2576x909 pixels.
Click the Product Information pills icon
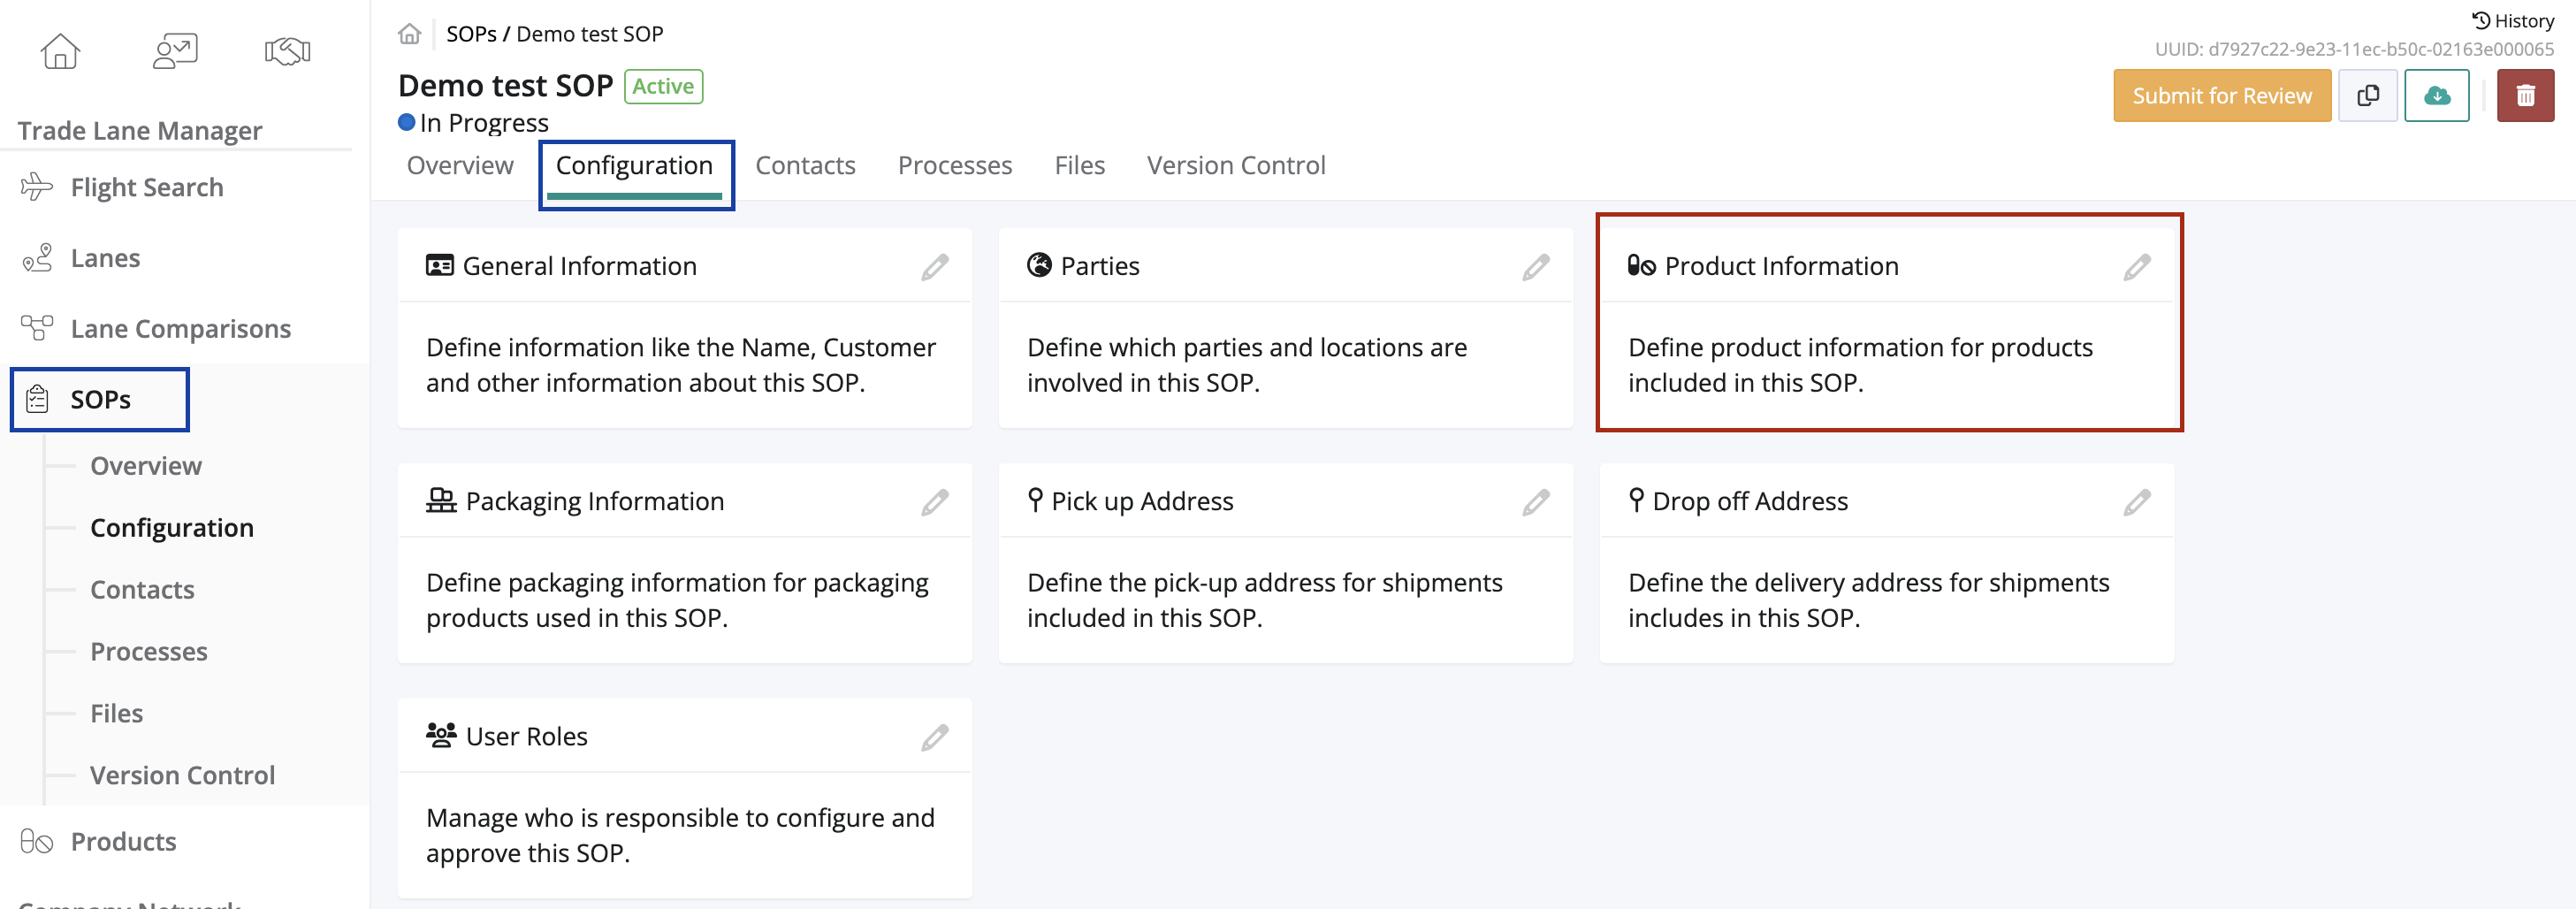tap(1641, 265)
